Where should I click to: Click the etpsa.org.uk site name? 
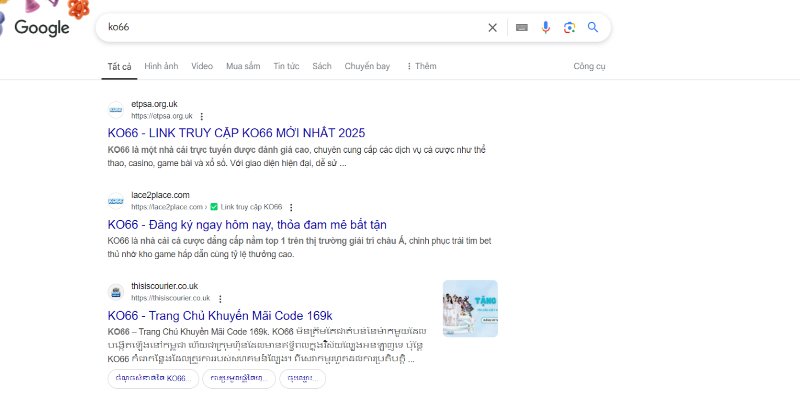coord(154,104)
